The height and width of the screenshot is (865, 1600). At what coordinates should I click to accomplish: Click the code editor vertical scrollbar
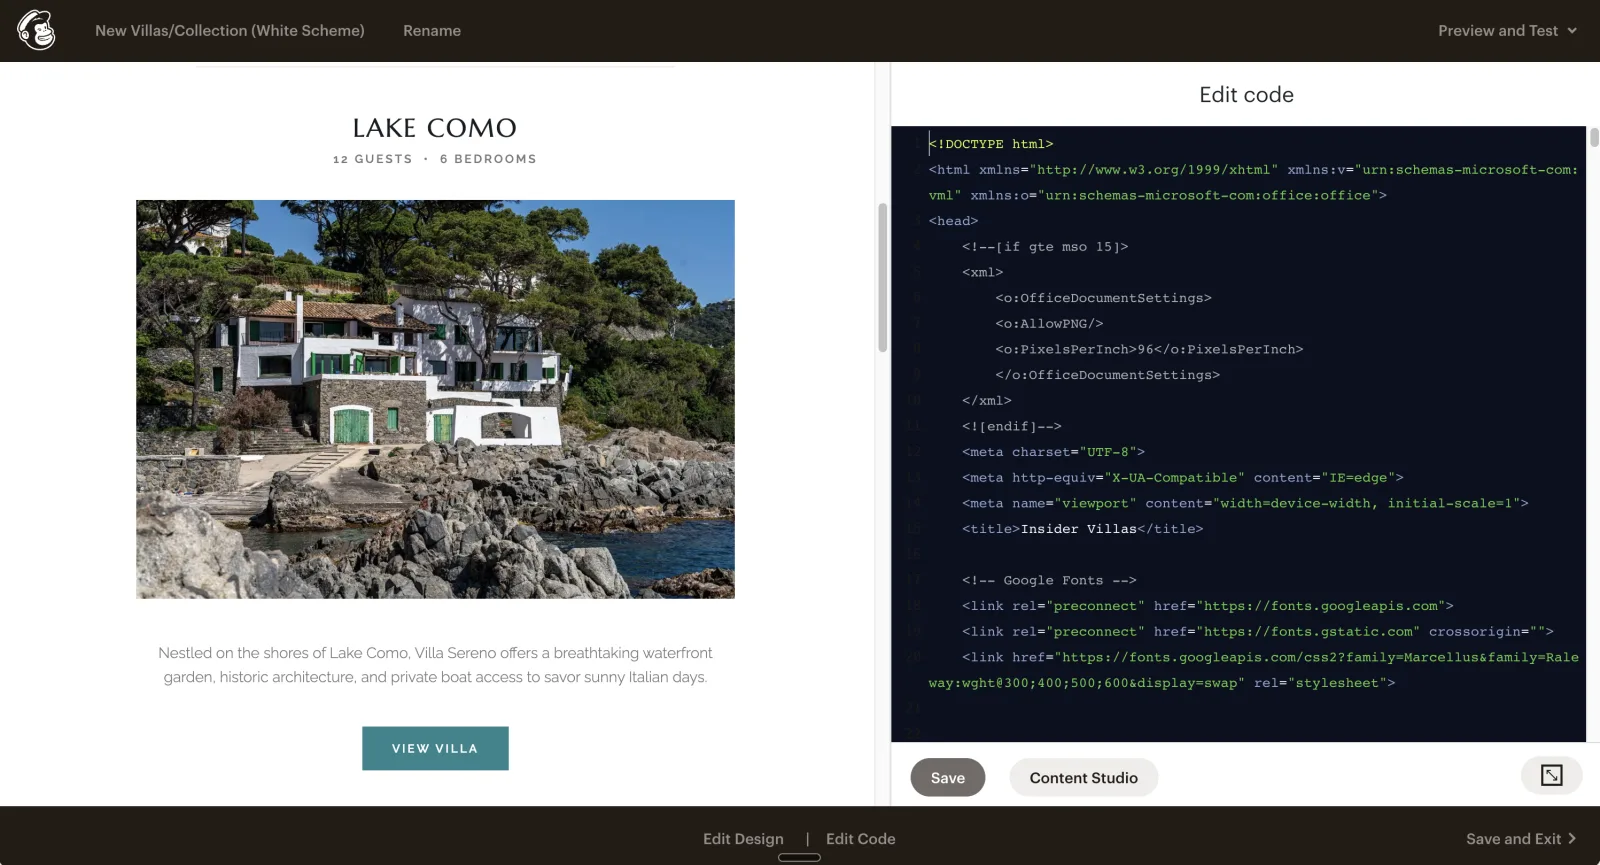click(x=1594, y=137)
